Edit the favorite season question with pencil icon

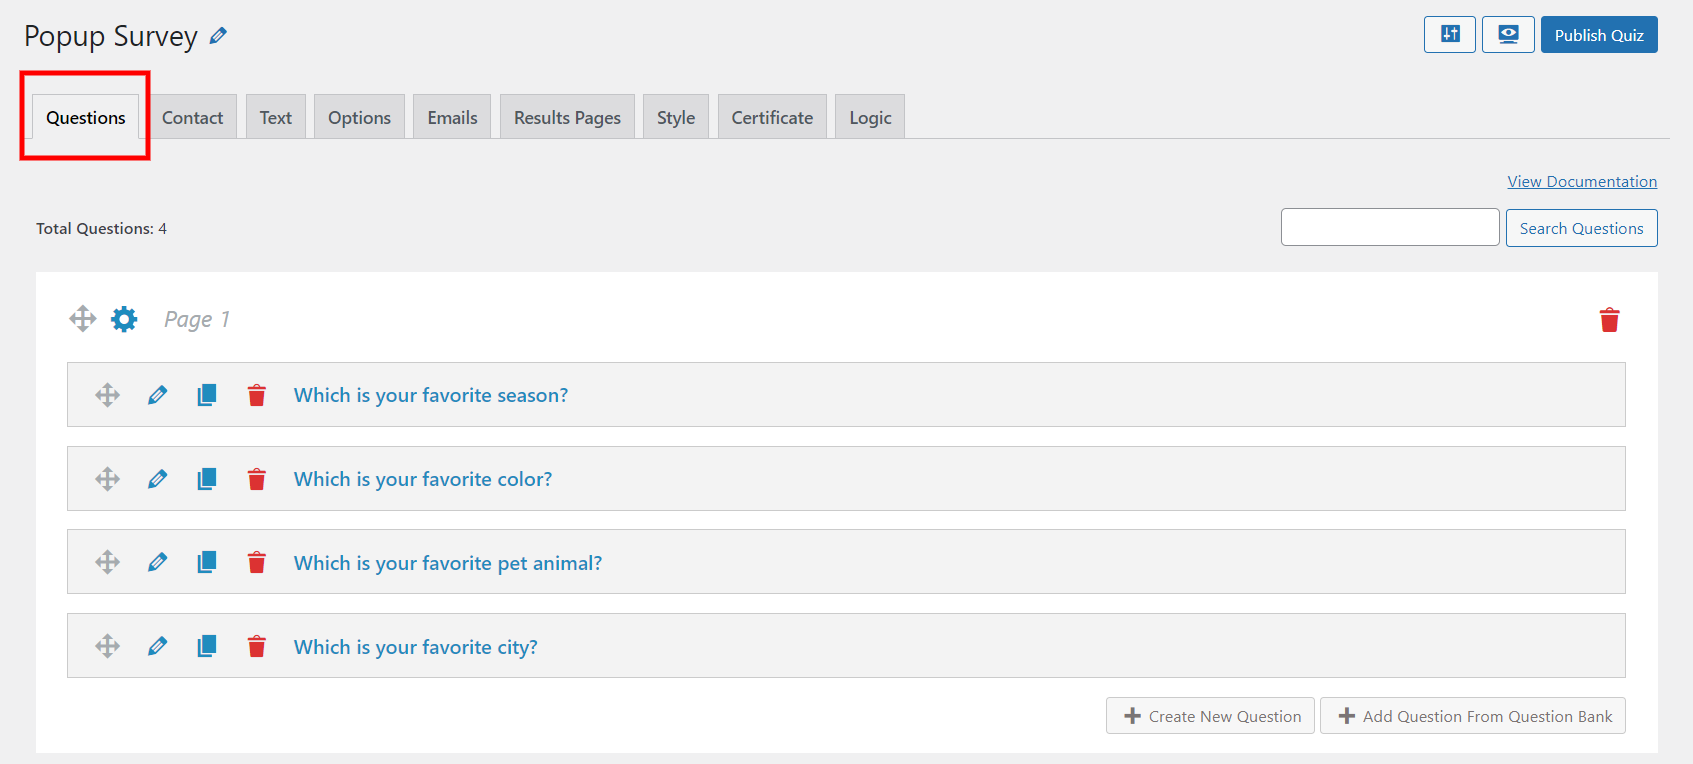pyautogui.click(x=157, y=395)
